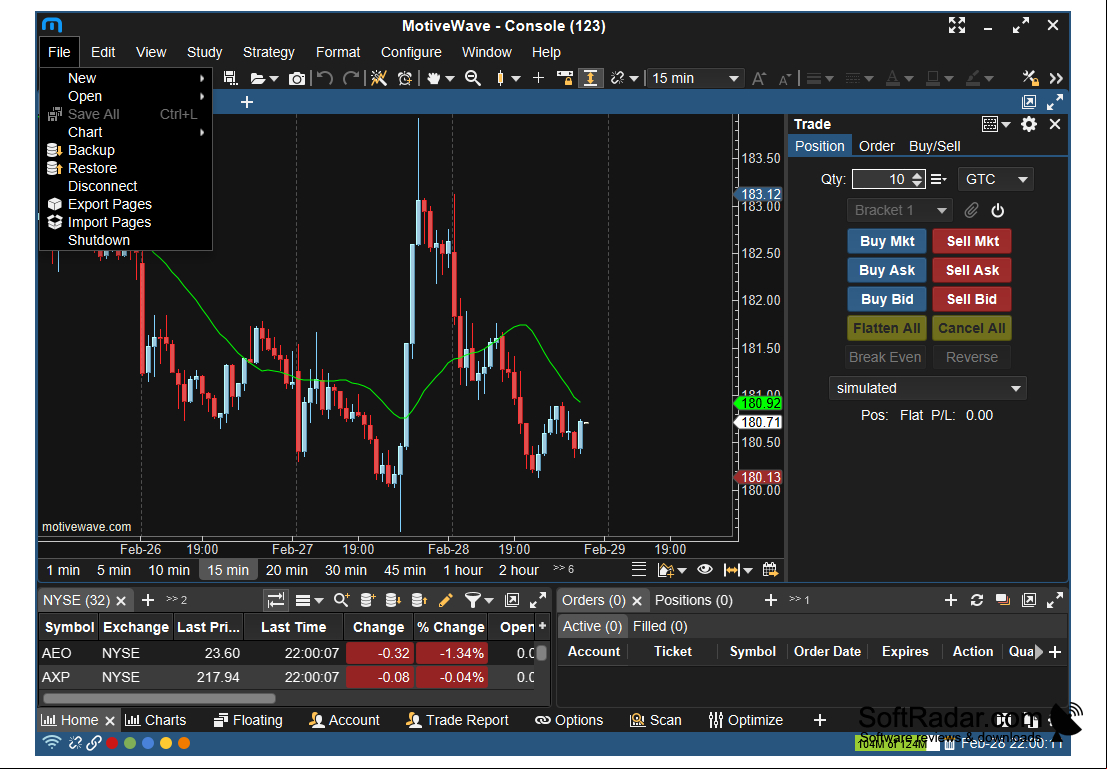This screenshot has width=1107, height=769.
Task: Click the locked ruler icon in toolbar
Action: click(x=565, y=78)
